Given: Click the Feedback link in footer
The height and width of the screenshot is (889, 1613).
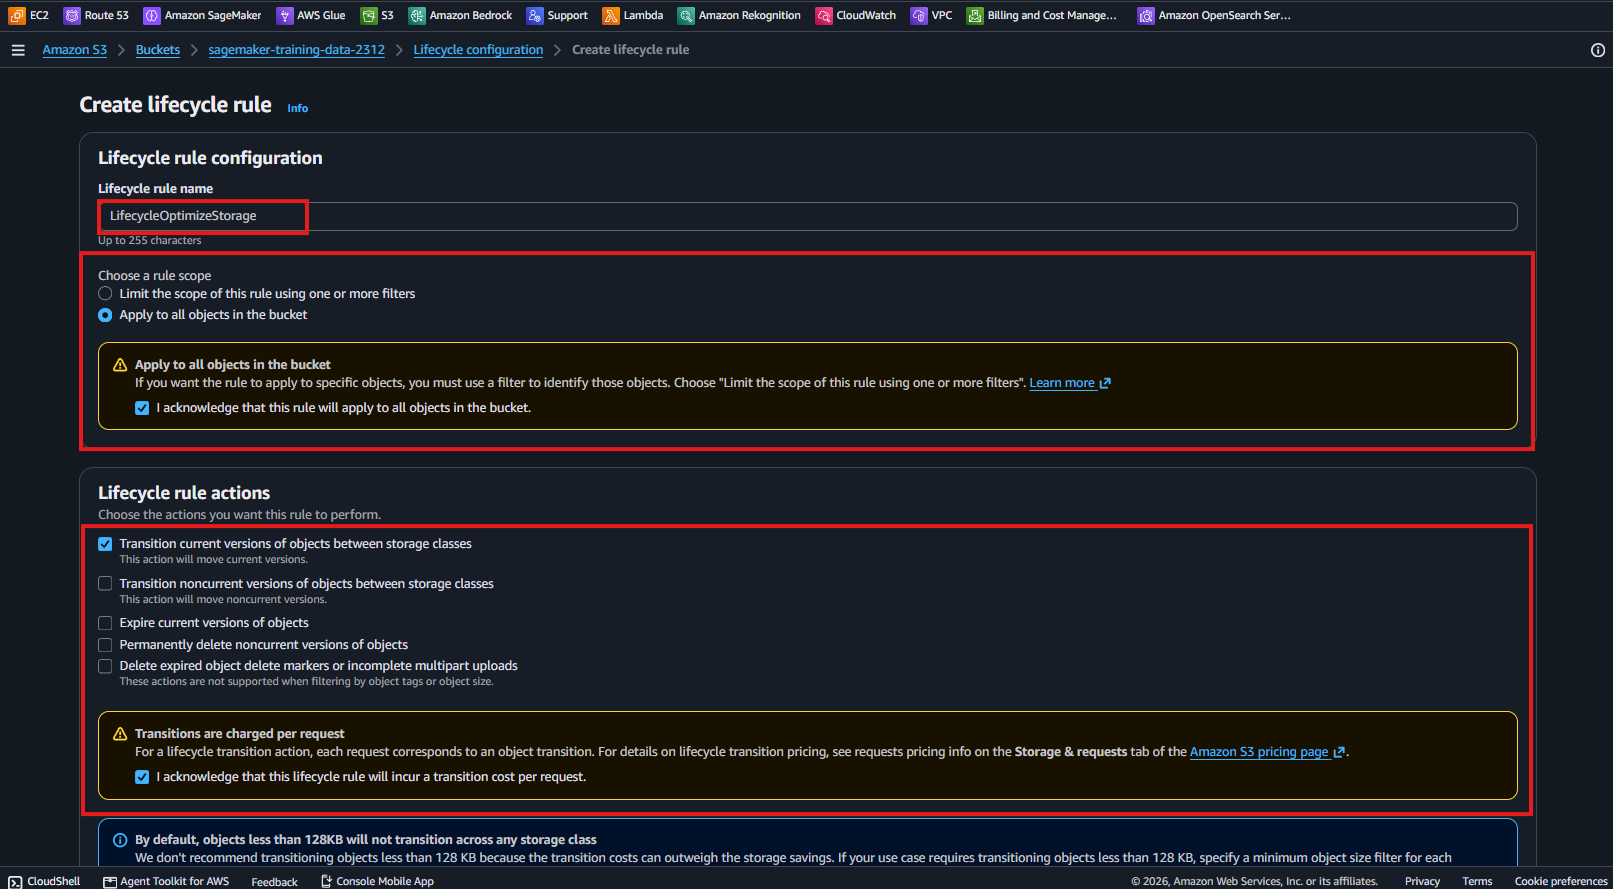Looking at the screenshot, I should pyautogui.click(x=275, y=882).
